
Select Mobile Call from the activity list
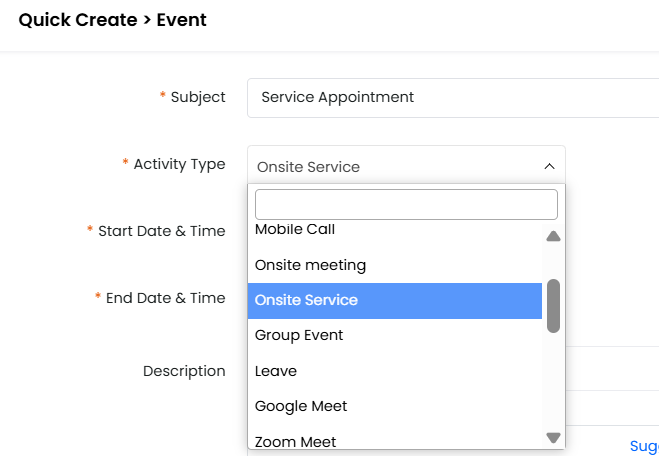tap(295, 230)
